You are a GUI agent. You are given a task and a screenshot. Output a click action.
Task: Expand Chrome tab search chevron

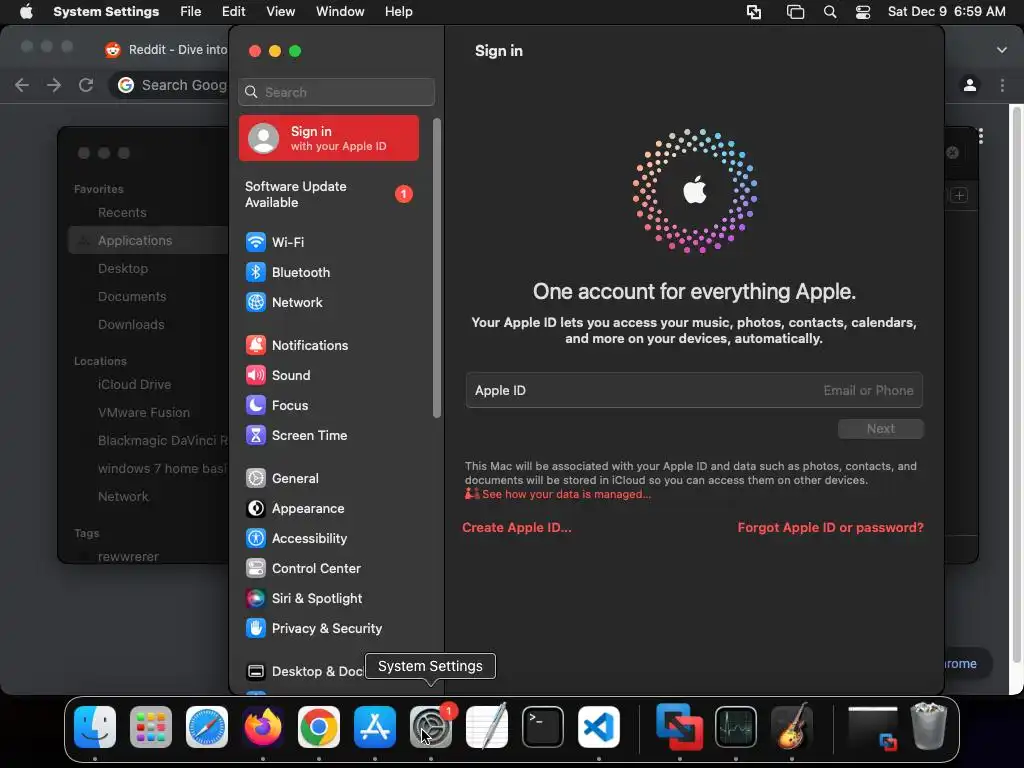(x=1002, y=50)
